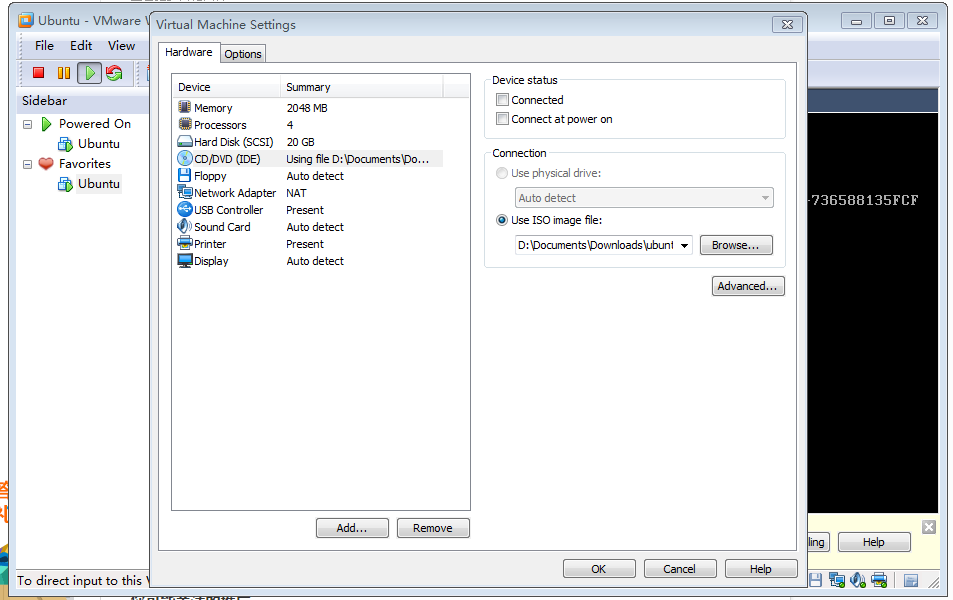Image resolution: width=953 pixels, height=600 pixels.
Task: Click the dialog's Help button beside Cancel
Action: [760, 569]
